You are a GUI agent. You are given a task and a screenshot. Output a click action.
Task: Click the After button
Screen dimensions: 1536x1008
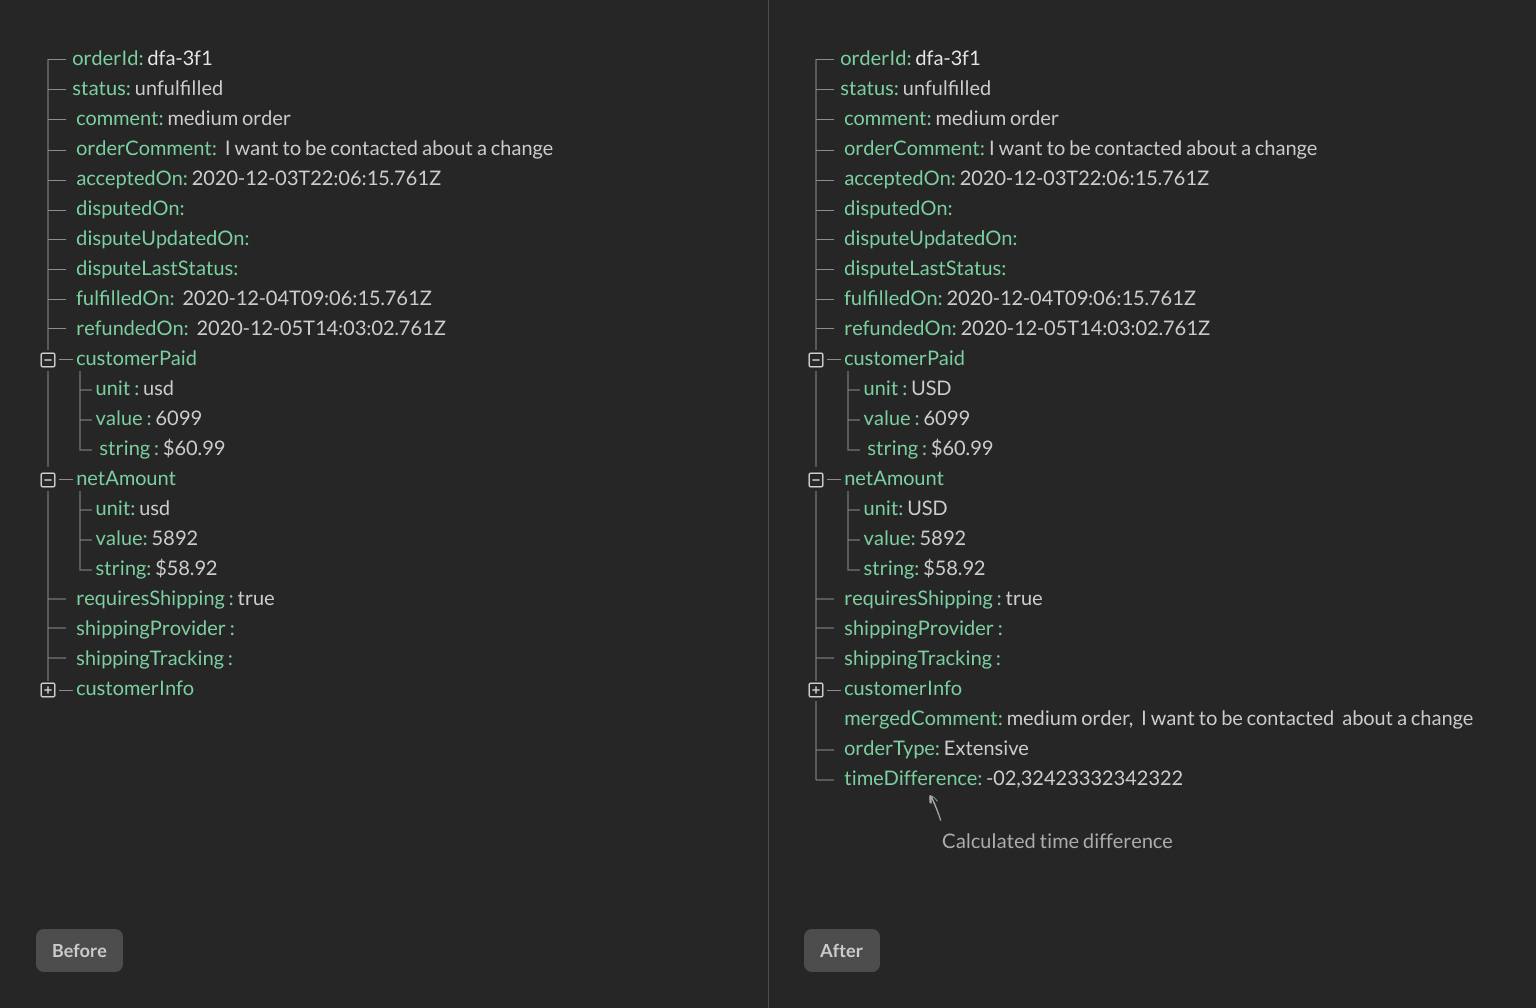click(x=841, y=950)
